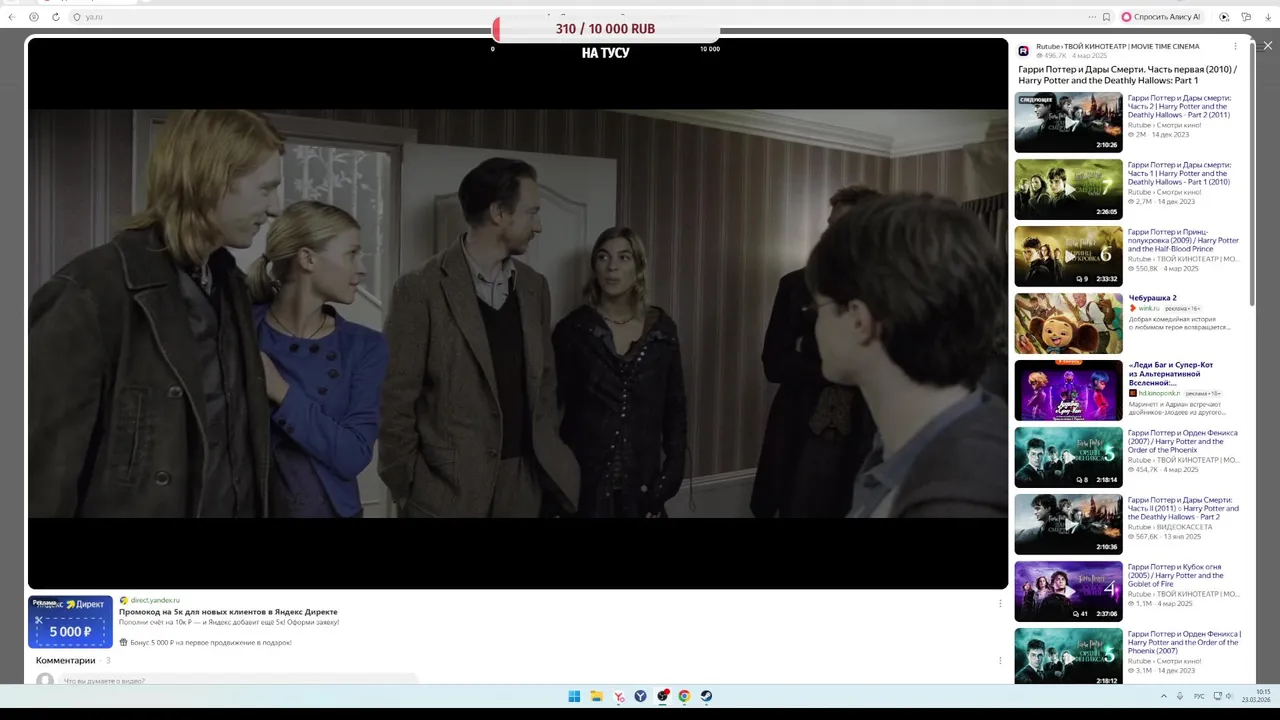Click the main video player area
This screenshot has width=1280, height=720.
518,313
